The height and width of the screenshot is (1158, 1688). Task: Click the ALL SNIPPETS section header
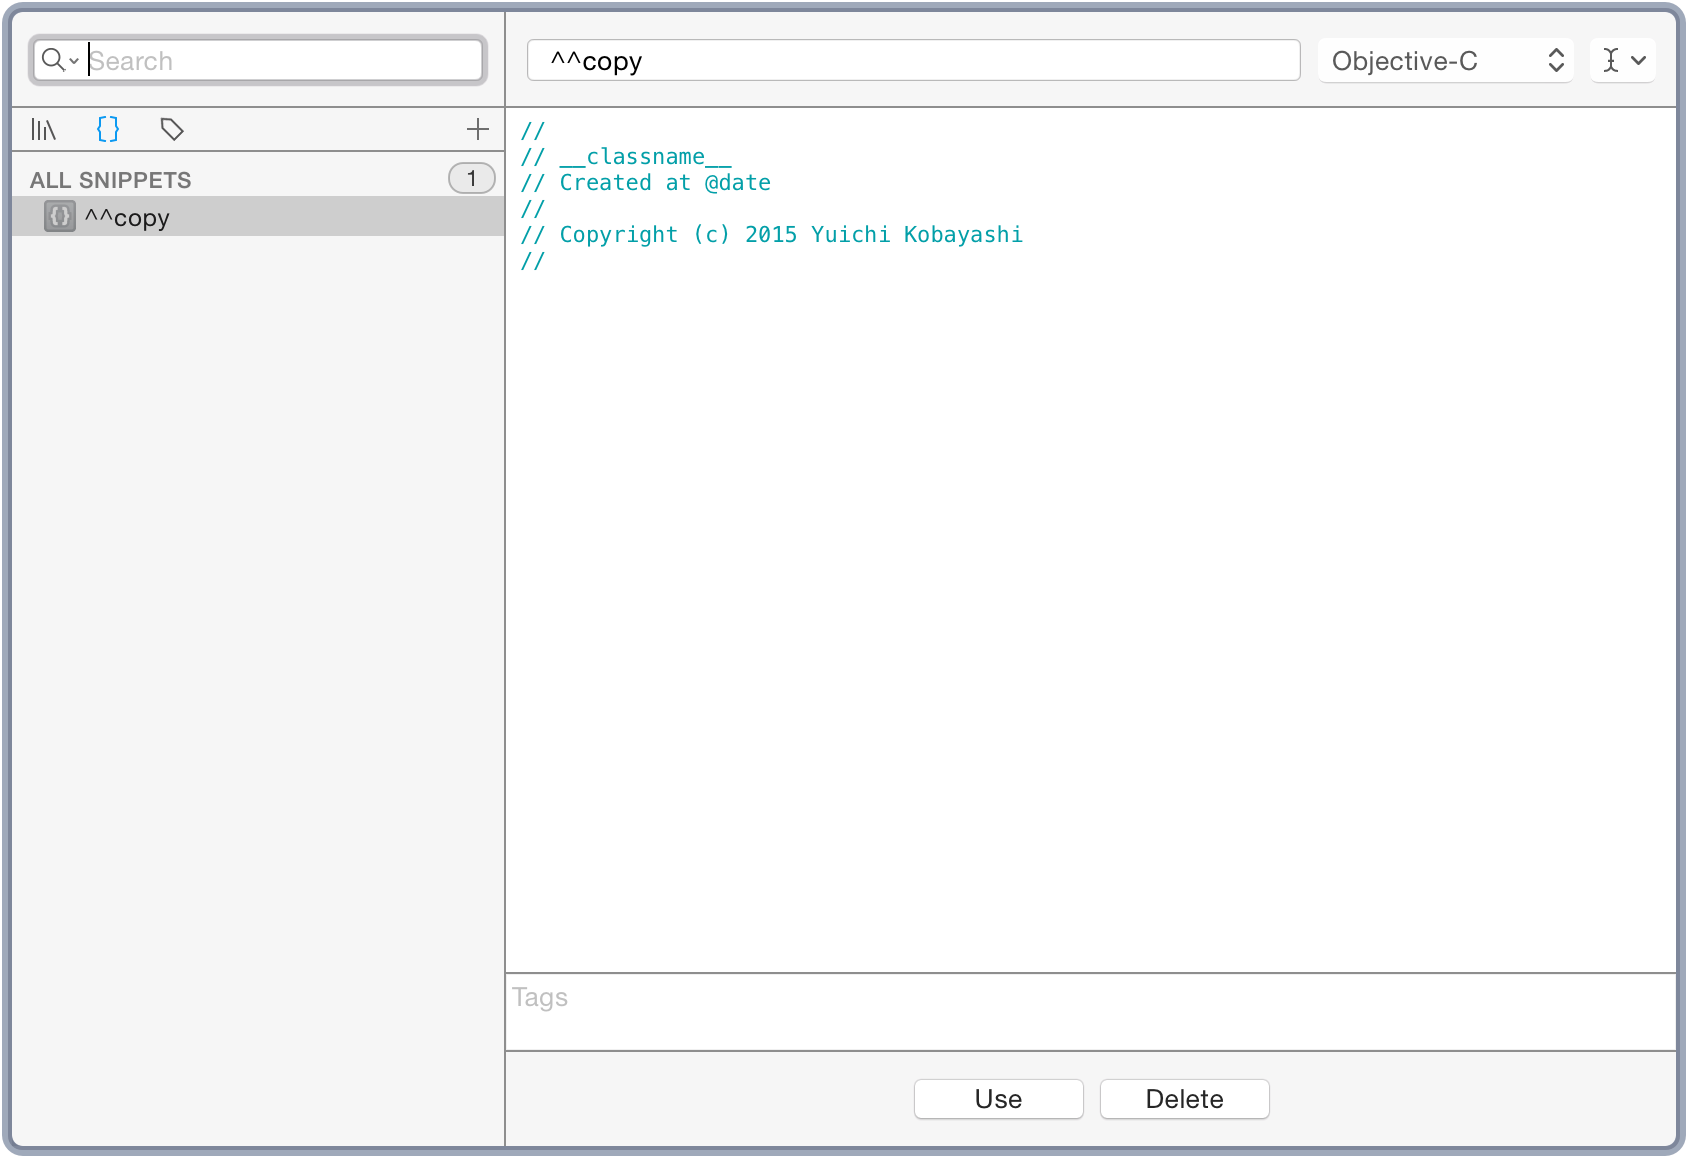[111, 180]
